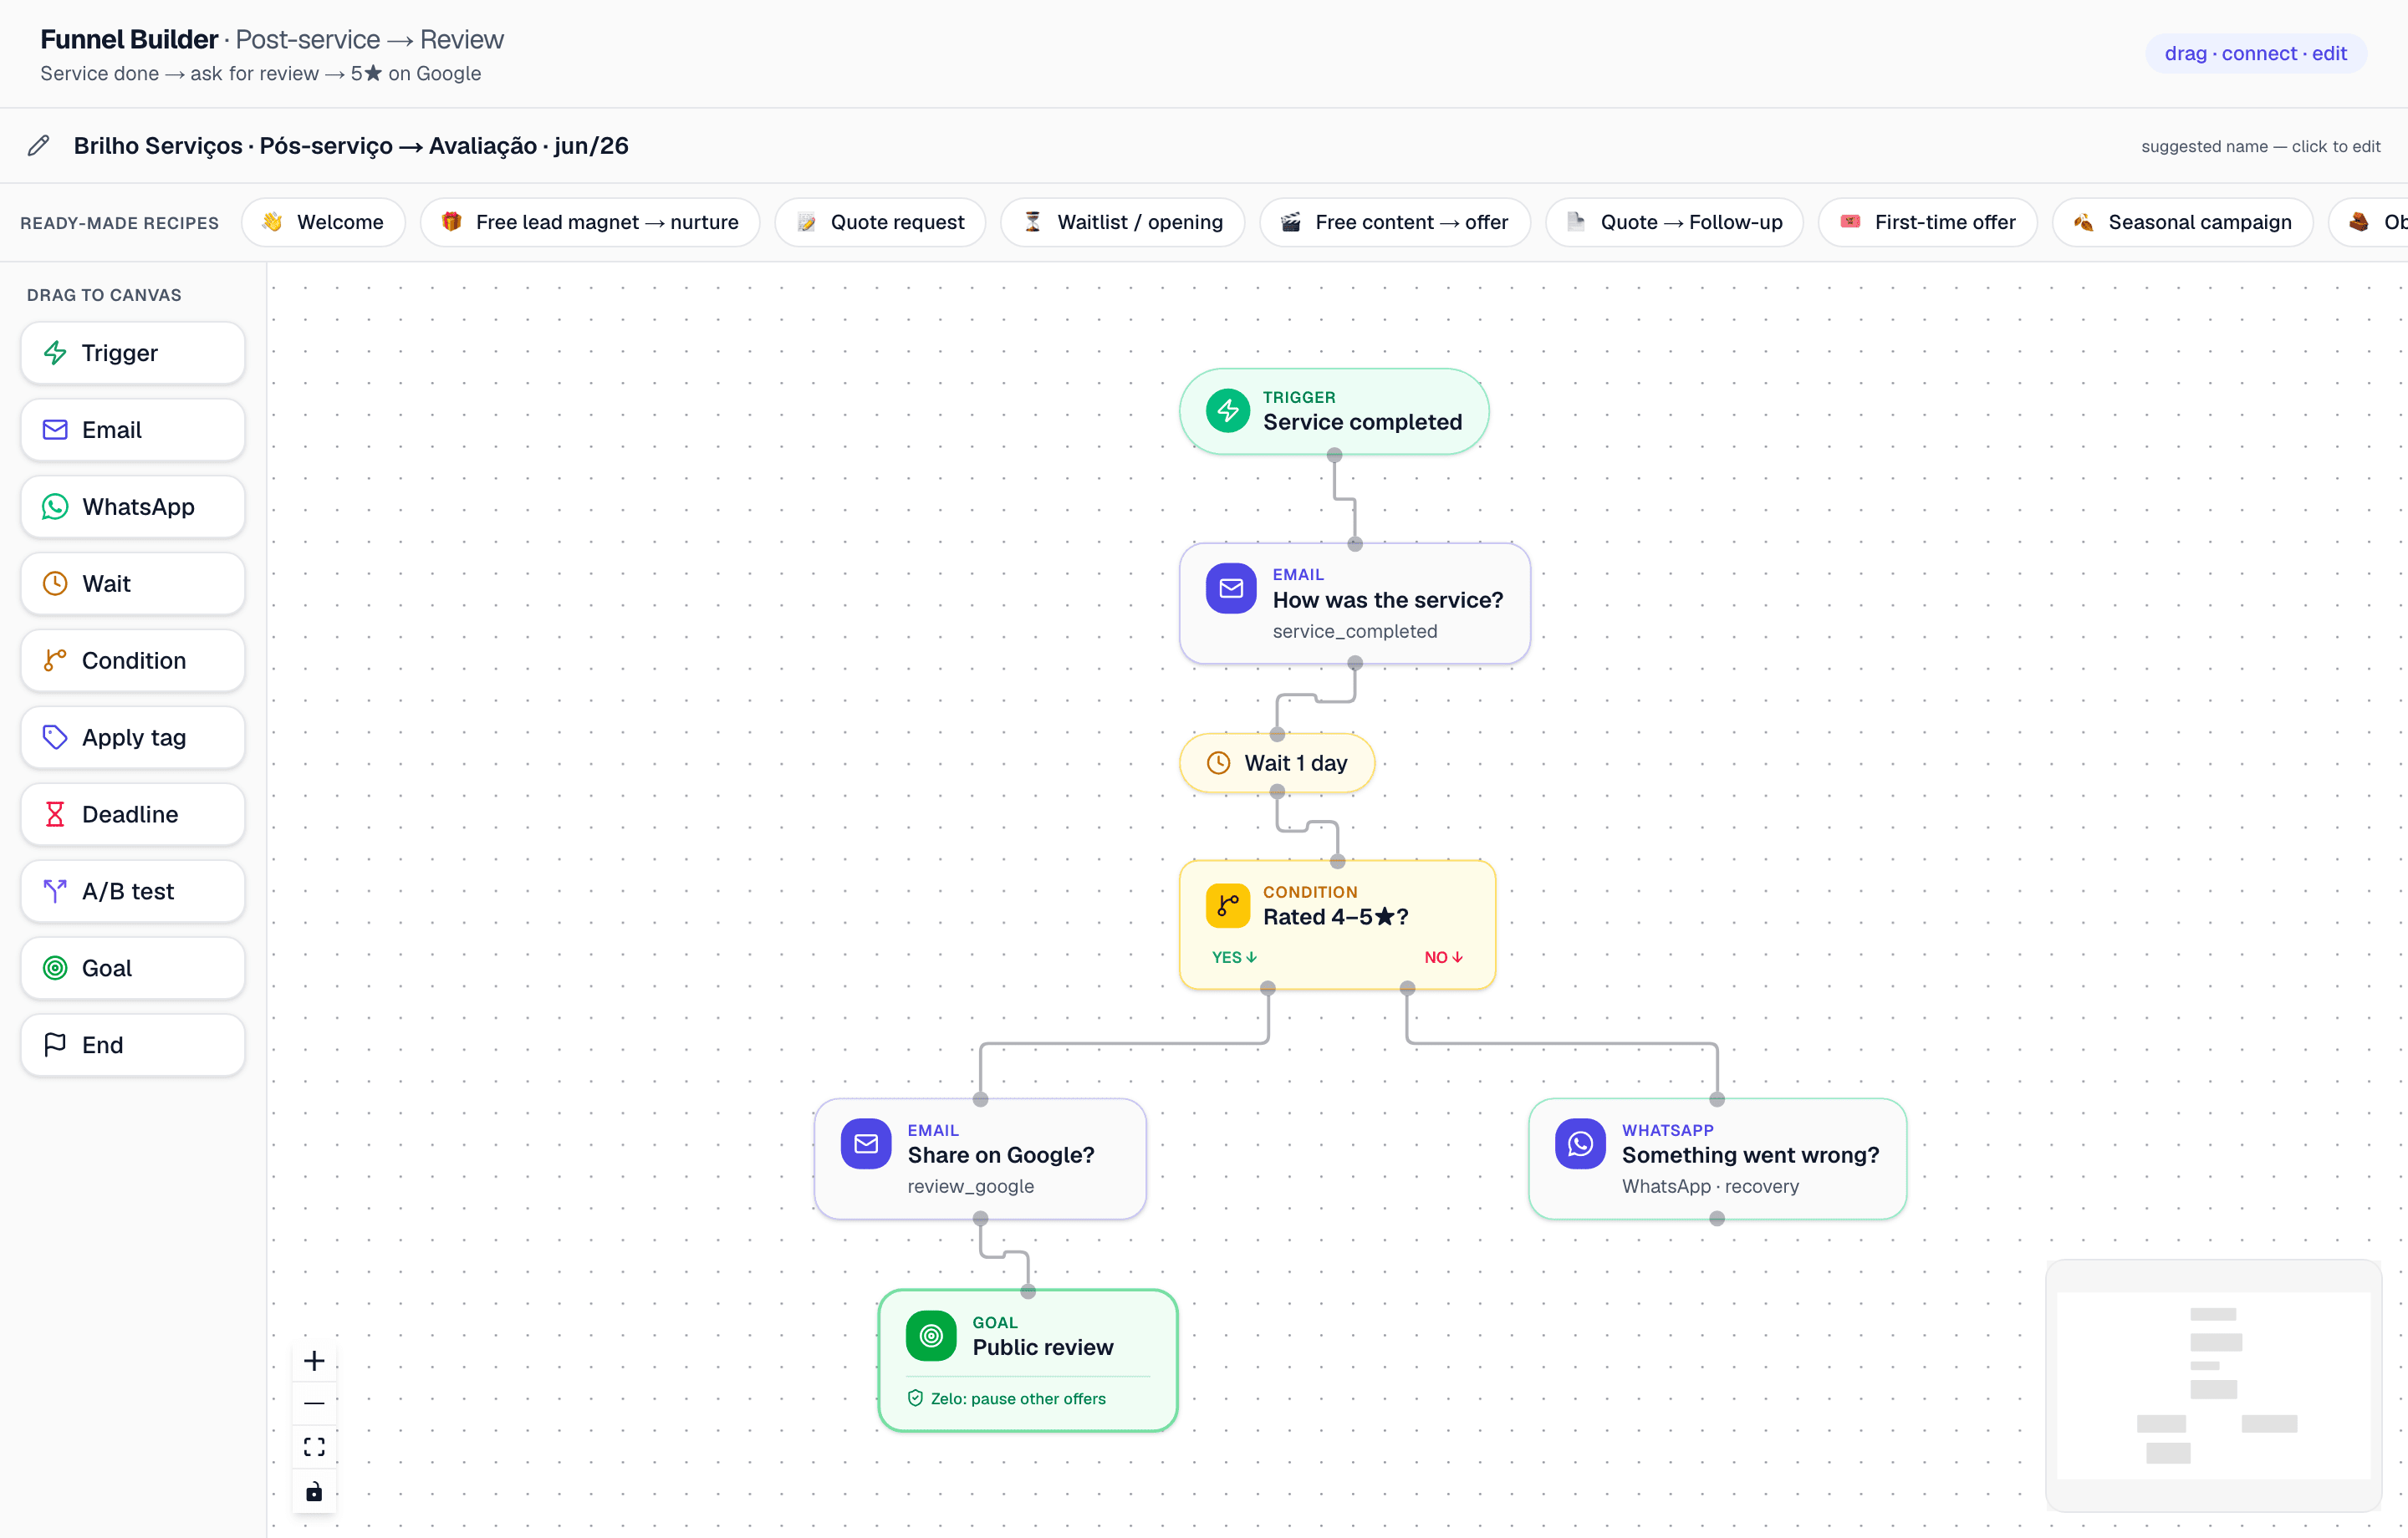
Task: Click the green bolt icon on Service completed node
Action: (x=1228, y=411)
